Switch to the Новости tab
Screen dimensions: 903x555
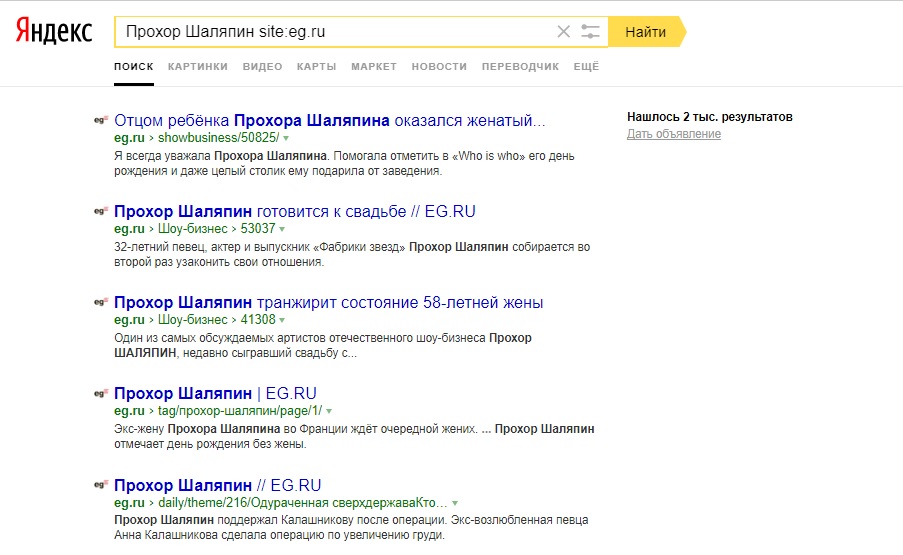(x=439, y=66)
